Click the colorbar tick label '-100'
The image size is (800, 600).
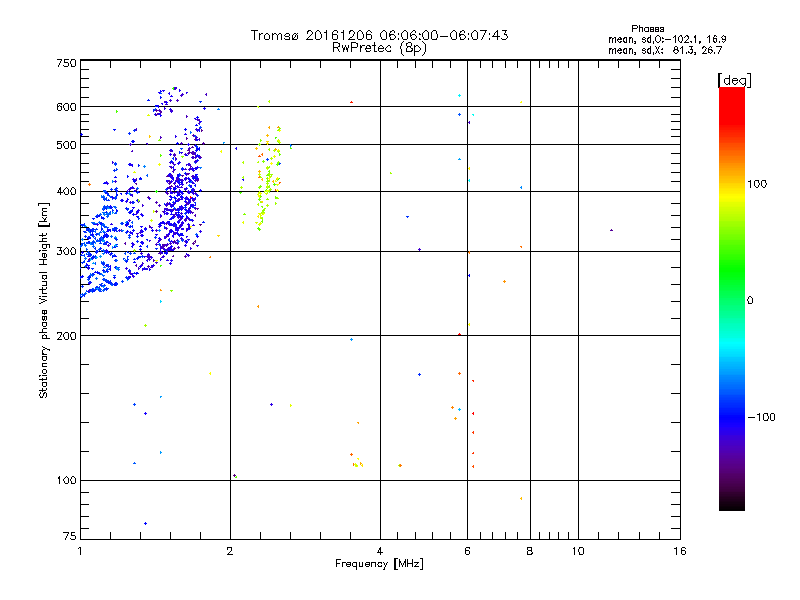coord(762,417)
